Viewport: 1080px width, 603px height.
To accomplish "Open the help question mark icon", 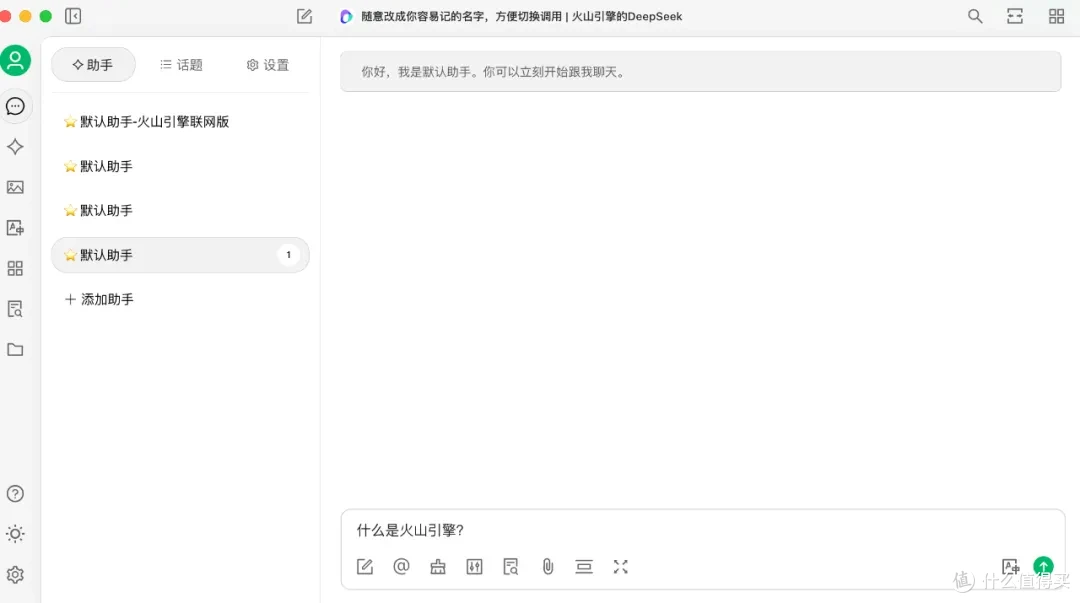I will pyautogui.click(x=15, y=493).
